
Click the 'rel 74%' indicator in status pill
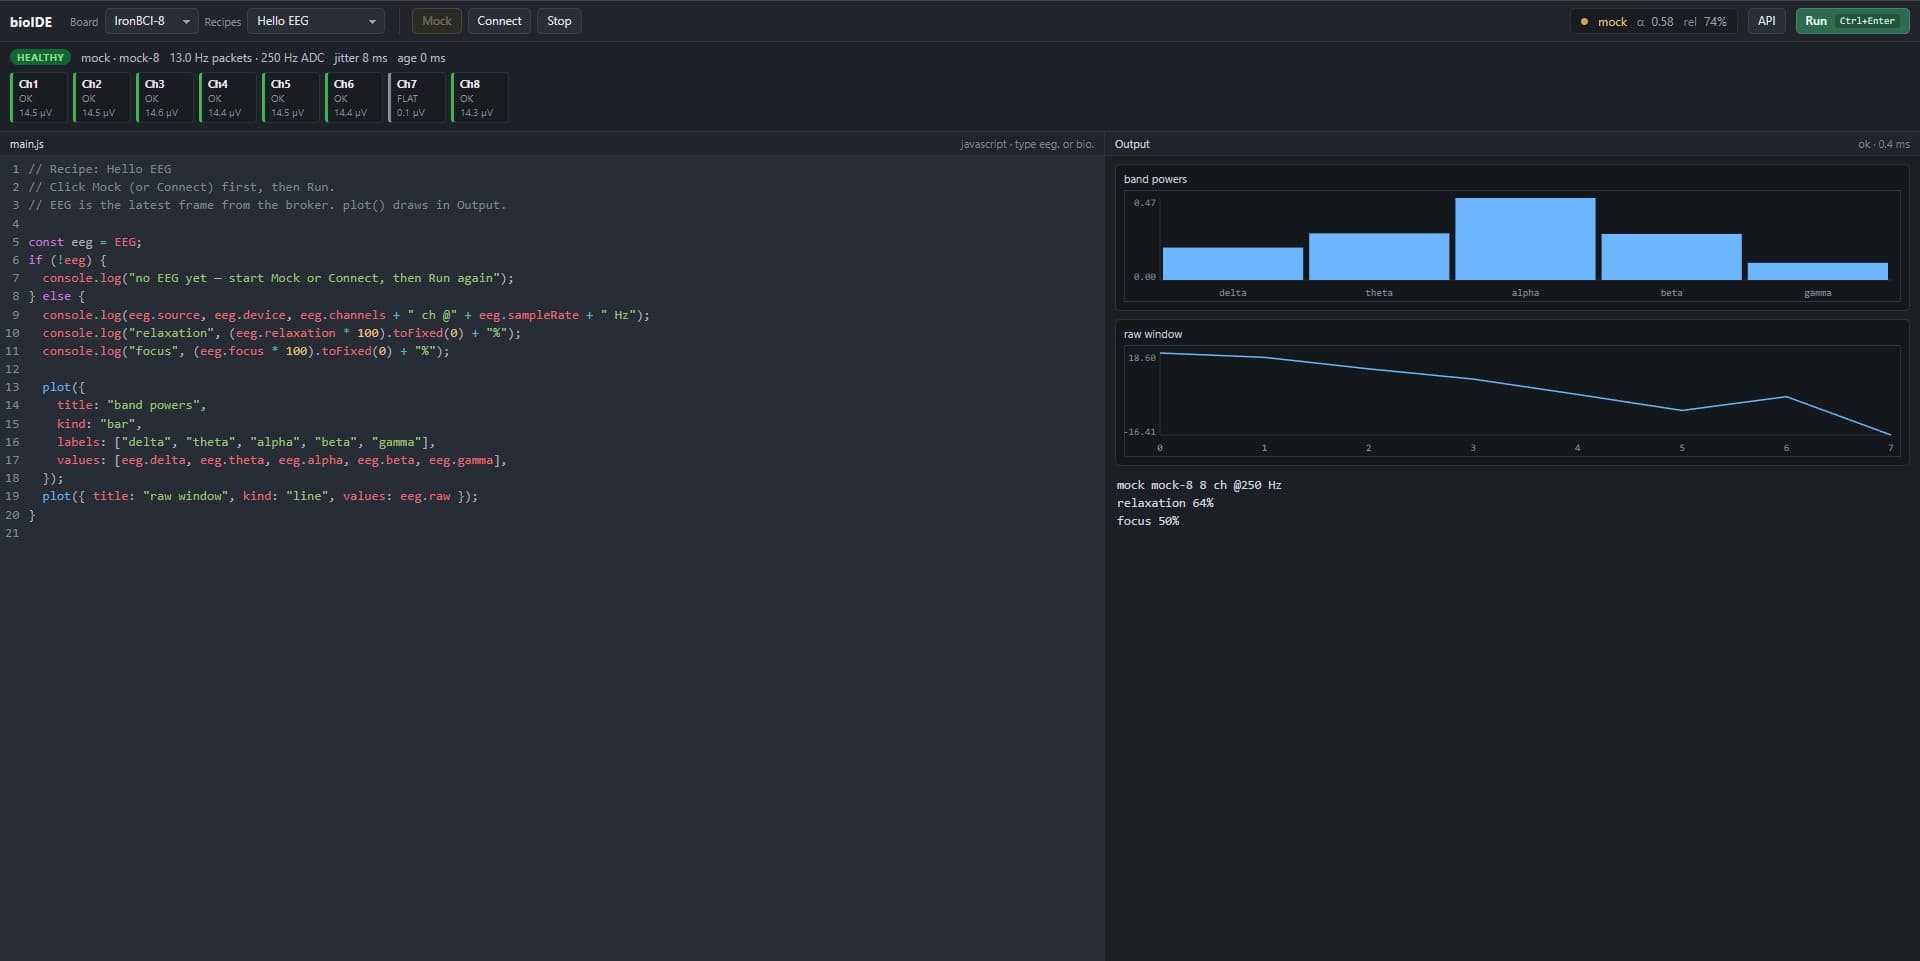tap(1705, 21)
